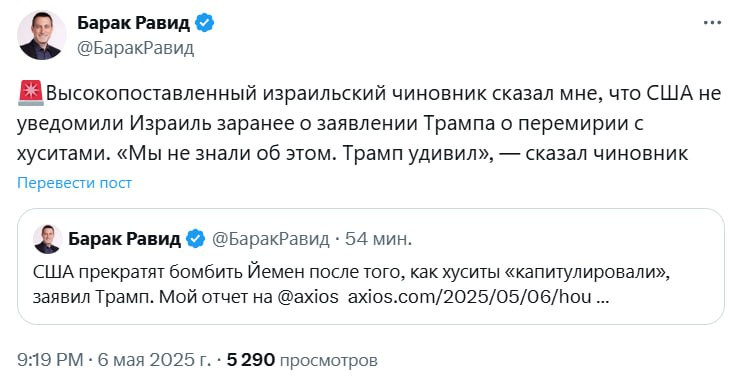Open the @БаракРавид handle under the name
This screenshot has width=743, height=383.
(x=136, y=48)
